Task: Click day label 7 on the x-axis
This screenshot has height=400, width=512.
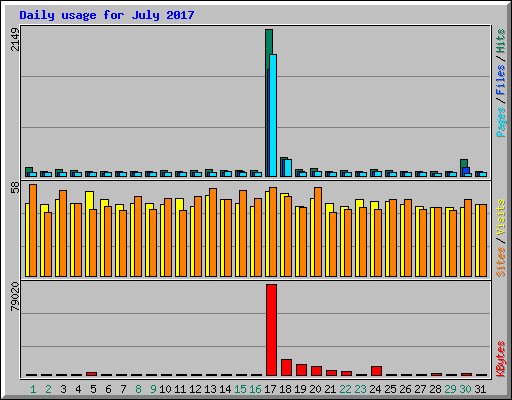Action: (123, 389)
